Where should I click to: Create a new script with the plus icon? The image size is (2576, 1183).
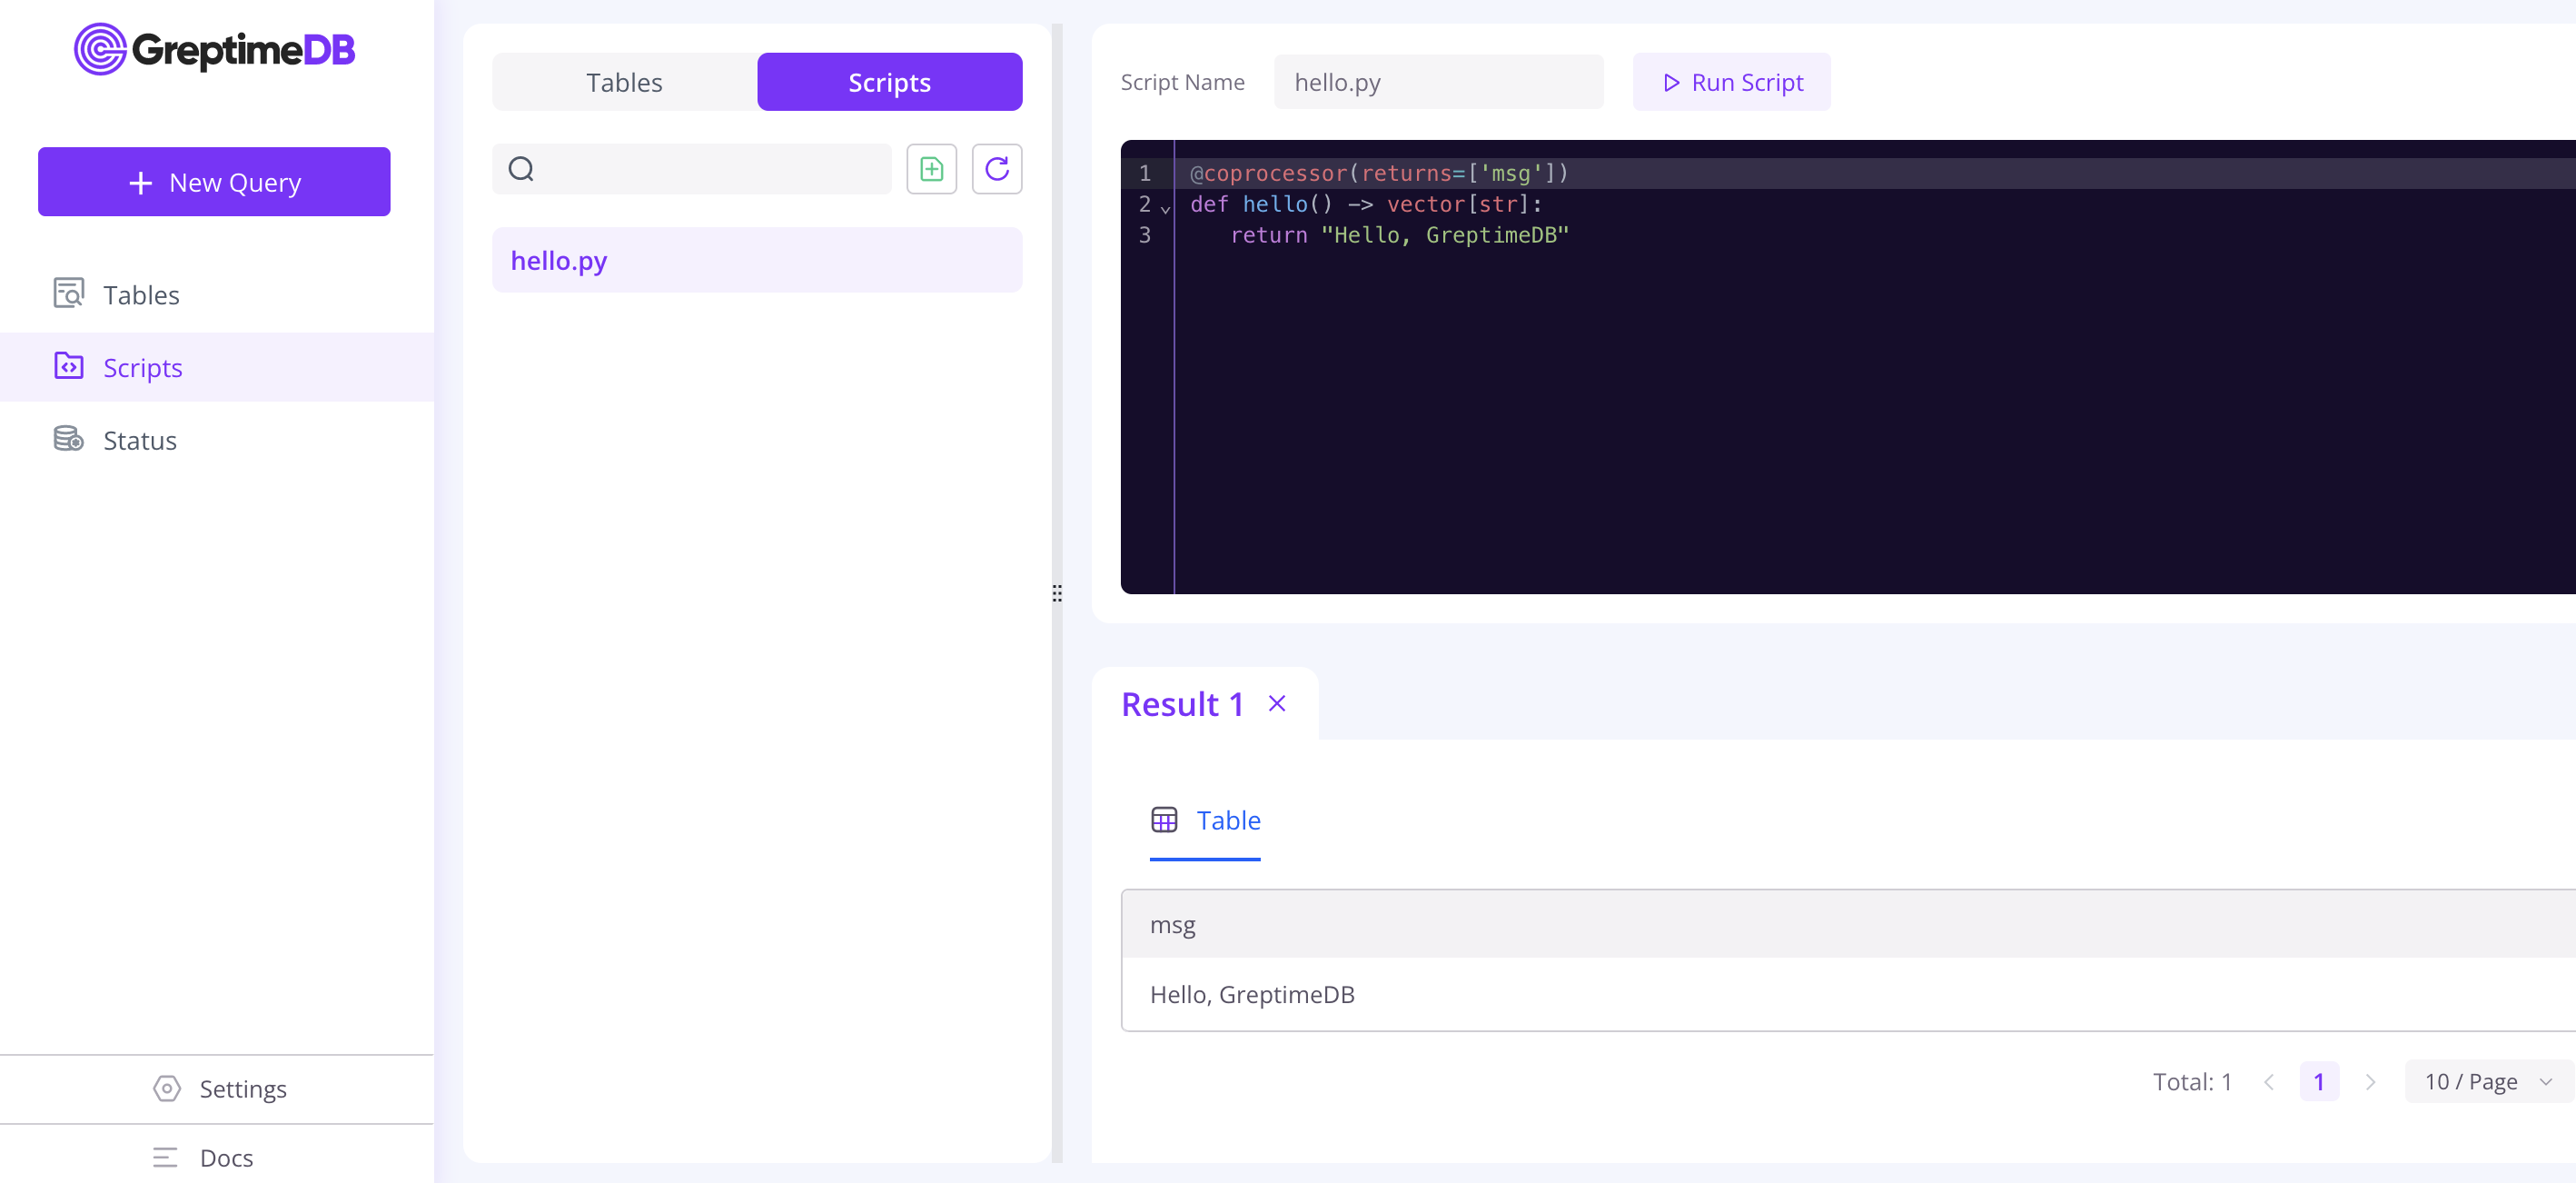click(931, 169)
